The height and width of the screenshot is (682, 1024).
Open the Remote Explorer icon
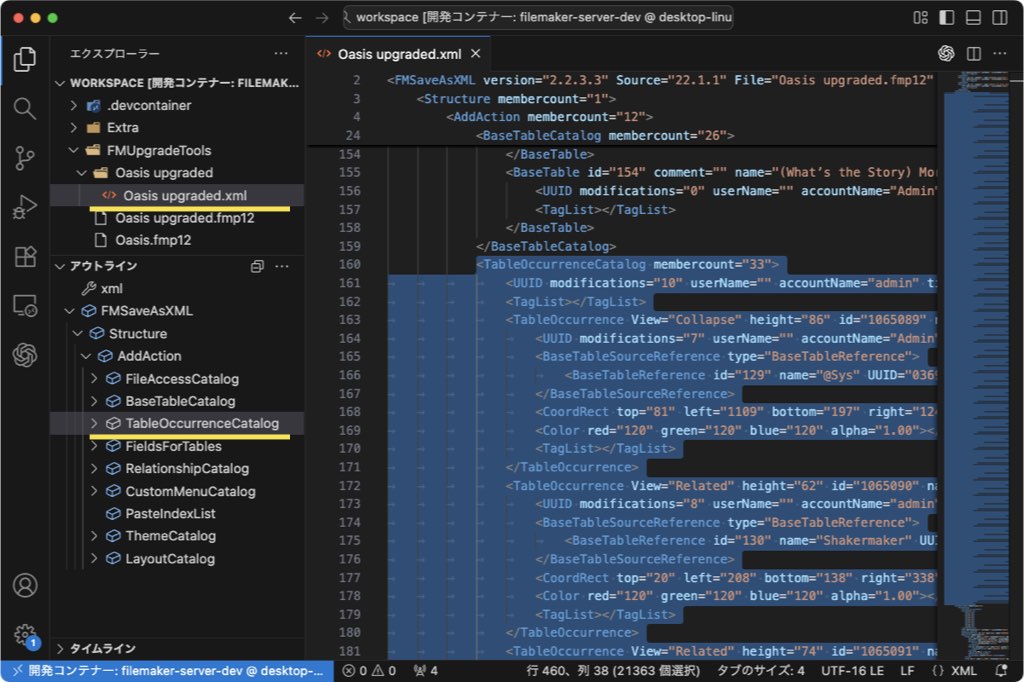(25, 306)
